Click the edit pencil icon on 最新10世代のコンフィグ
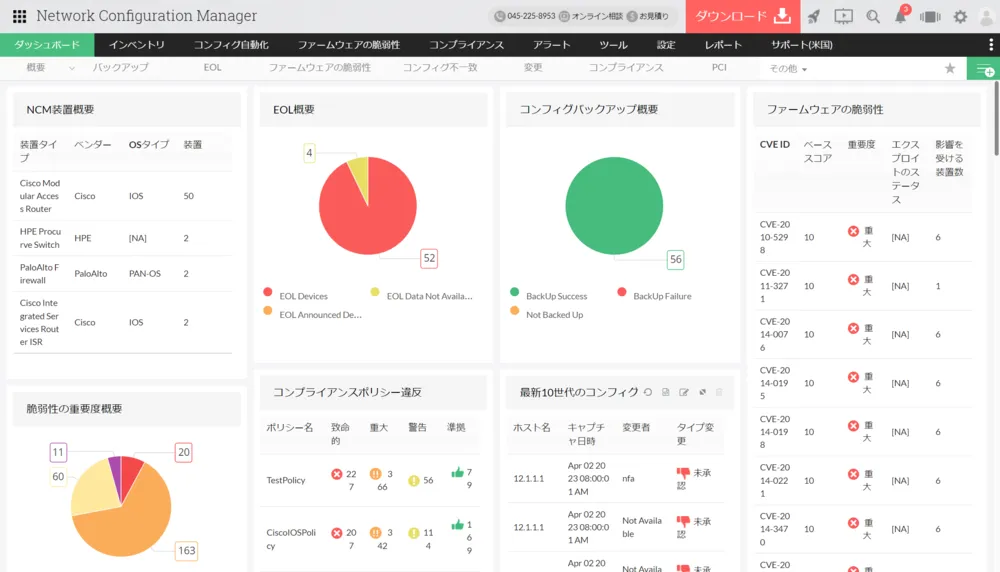The width and height of the screenshot is (1000, 572). 684,392
